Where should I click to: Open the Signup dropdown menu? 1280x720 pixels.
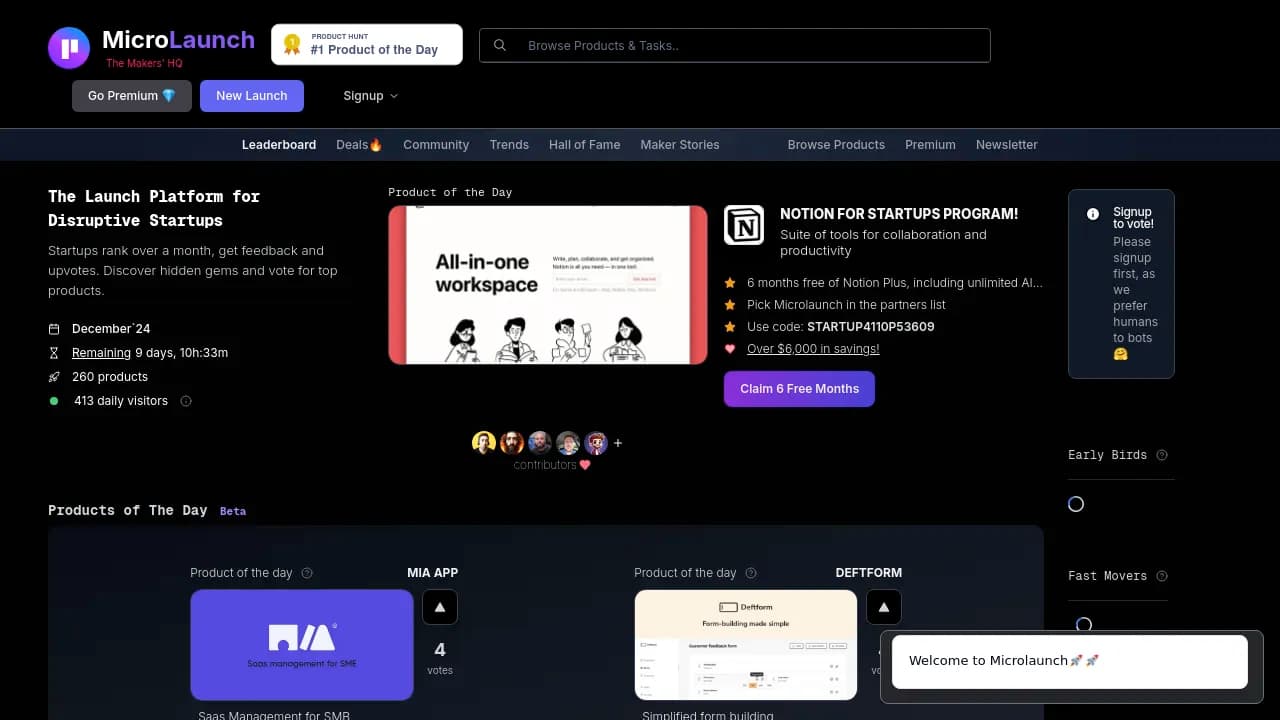coord(371,96)
